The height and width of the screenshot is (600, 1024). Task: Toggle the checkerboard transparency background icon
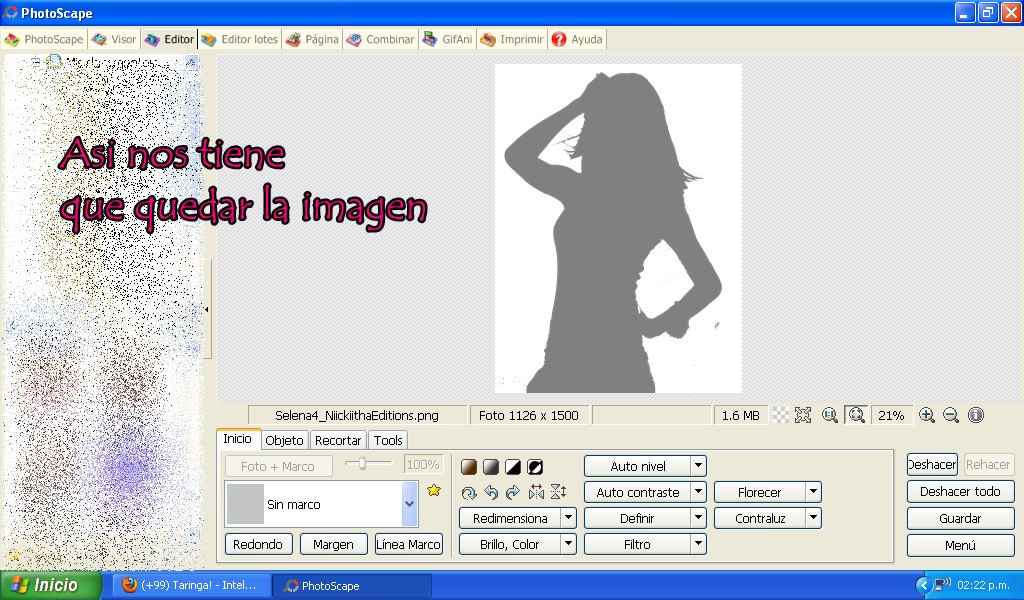pyautogui.click(x=780, y=415)
